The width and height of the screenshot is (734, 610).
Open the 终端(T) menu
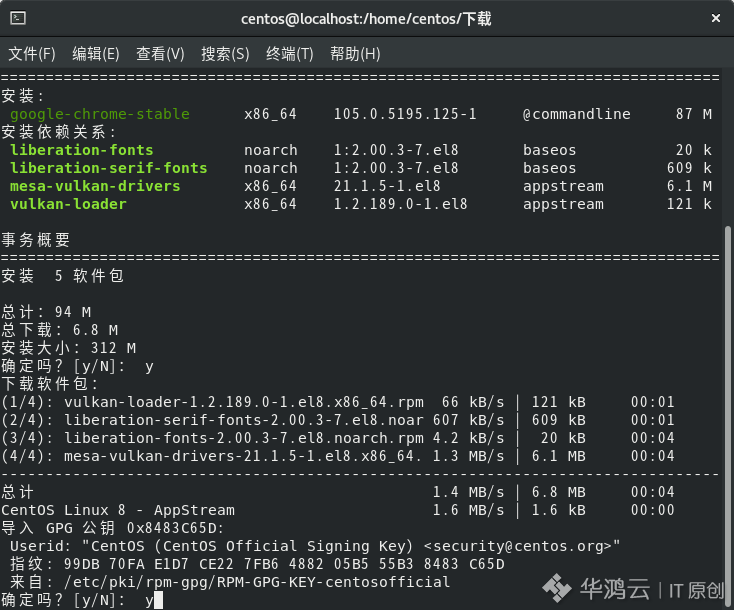pyautogui.click(x=289, y=54)
